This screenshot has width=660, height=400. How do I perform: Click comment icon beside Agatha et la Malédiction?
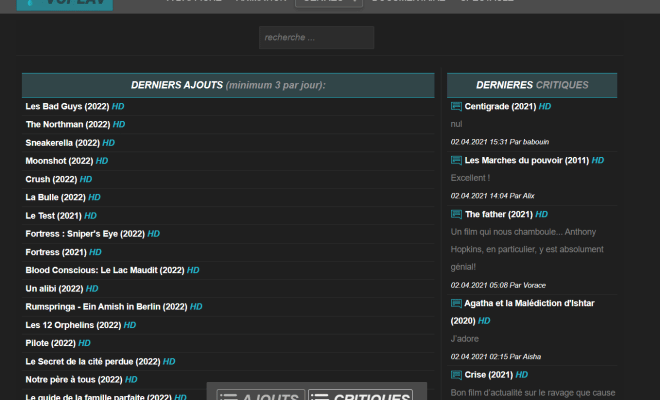tap(456, 303)
